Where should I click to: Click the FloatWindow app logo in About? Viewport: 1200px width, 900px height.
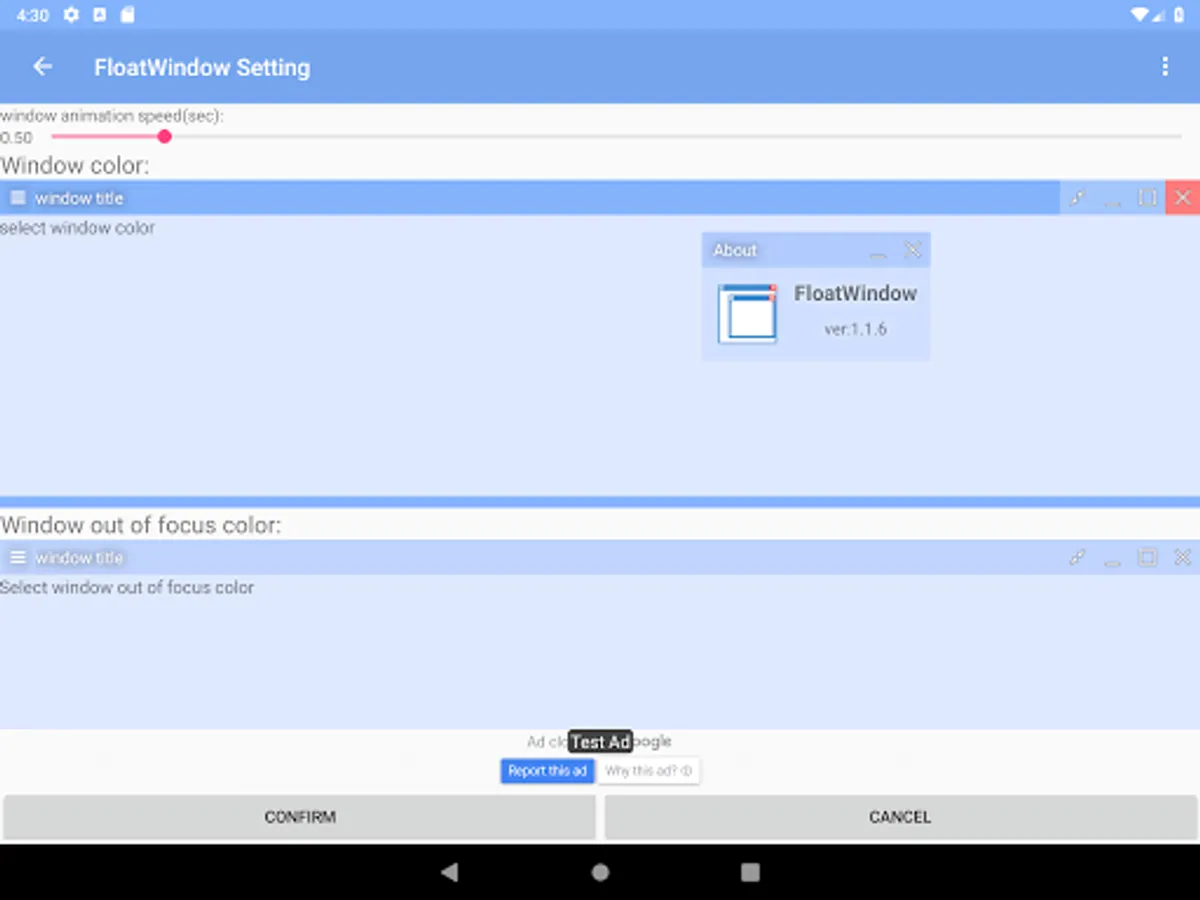tap(747, 313)
